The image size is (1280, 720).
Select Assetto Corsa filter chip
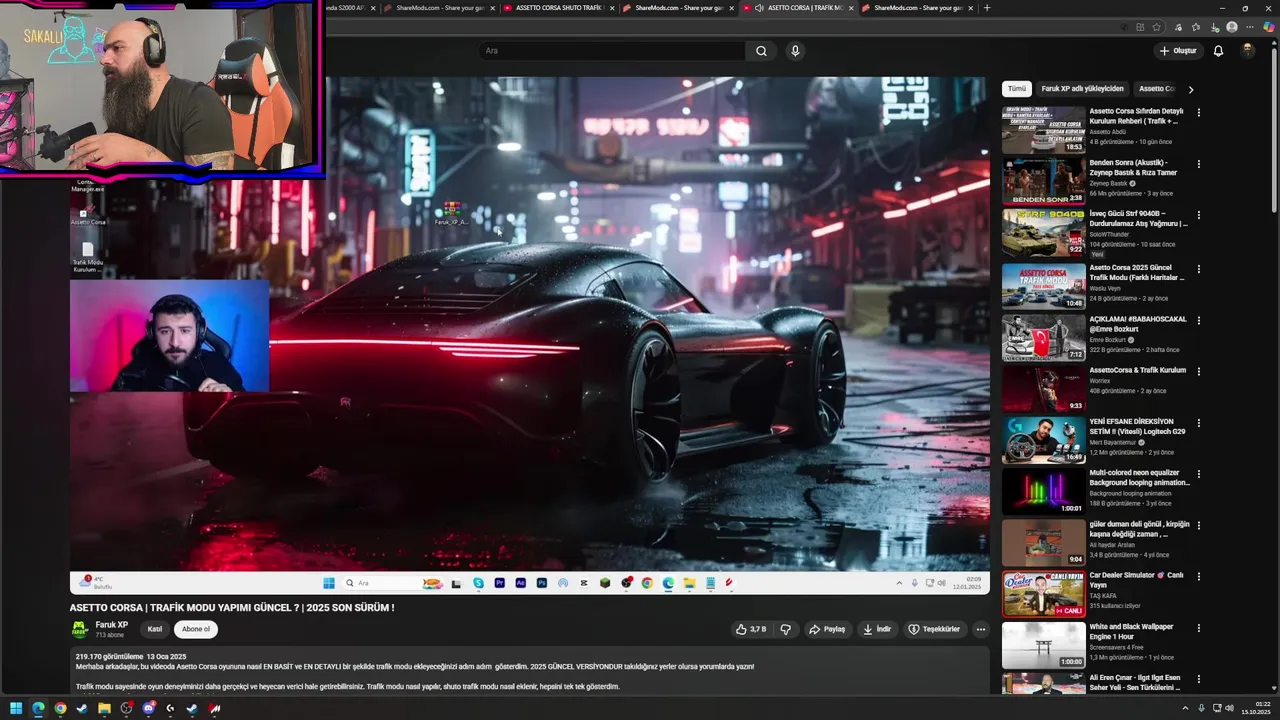(1157, 89)
